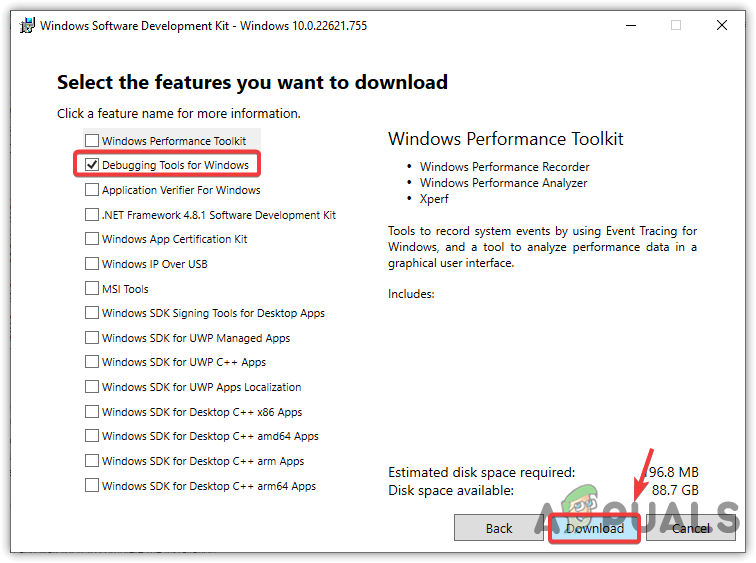Viewport: 756px width, 563px height.
Task: Enable Windows SDK for UWP Managed Apps
Action: click(x=93, y=338)
